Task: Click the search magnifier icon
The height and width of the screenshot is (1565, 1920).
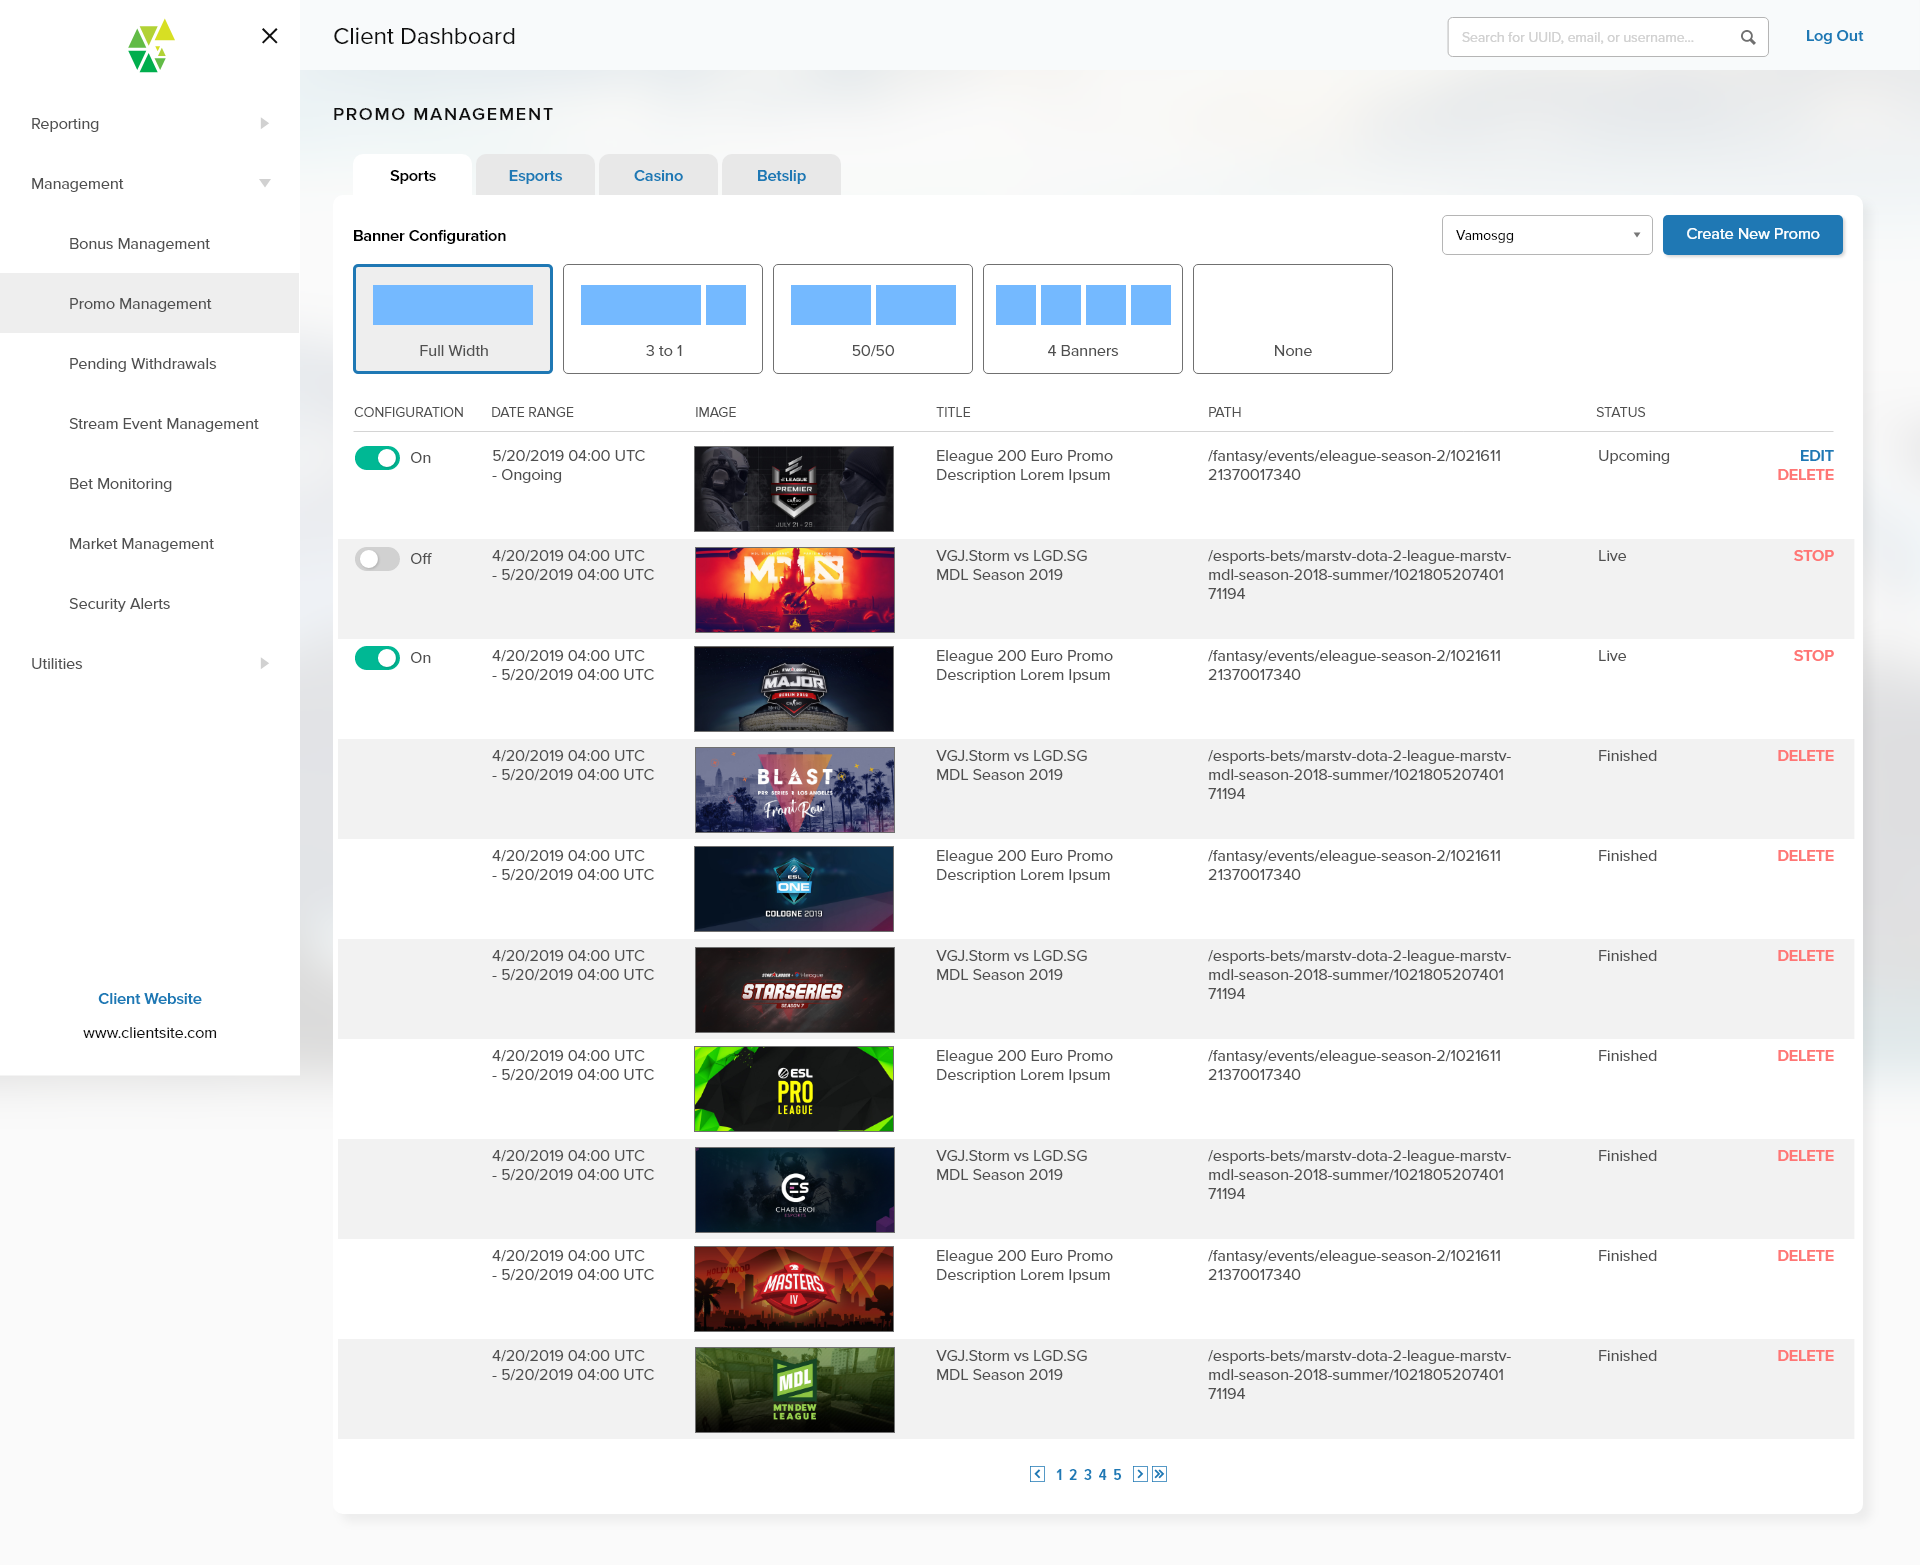Action: [1747, 37]
